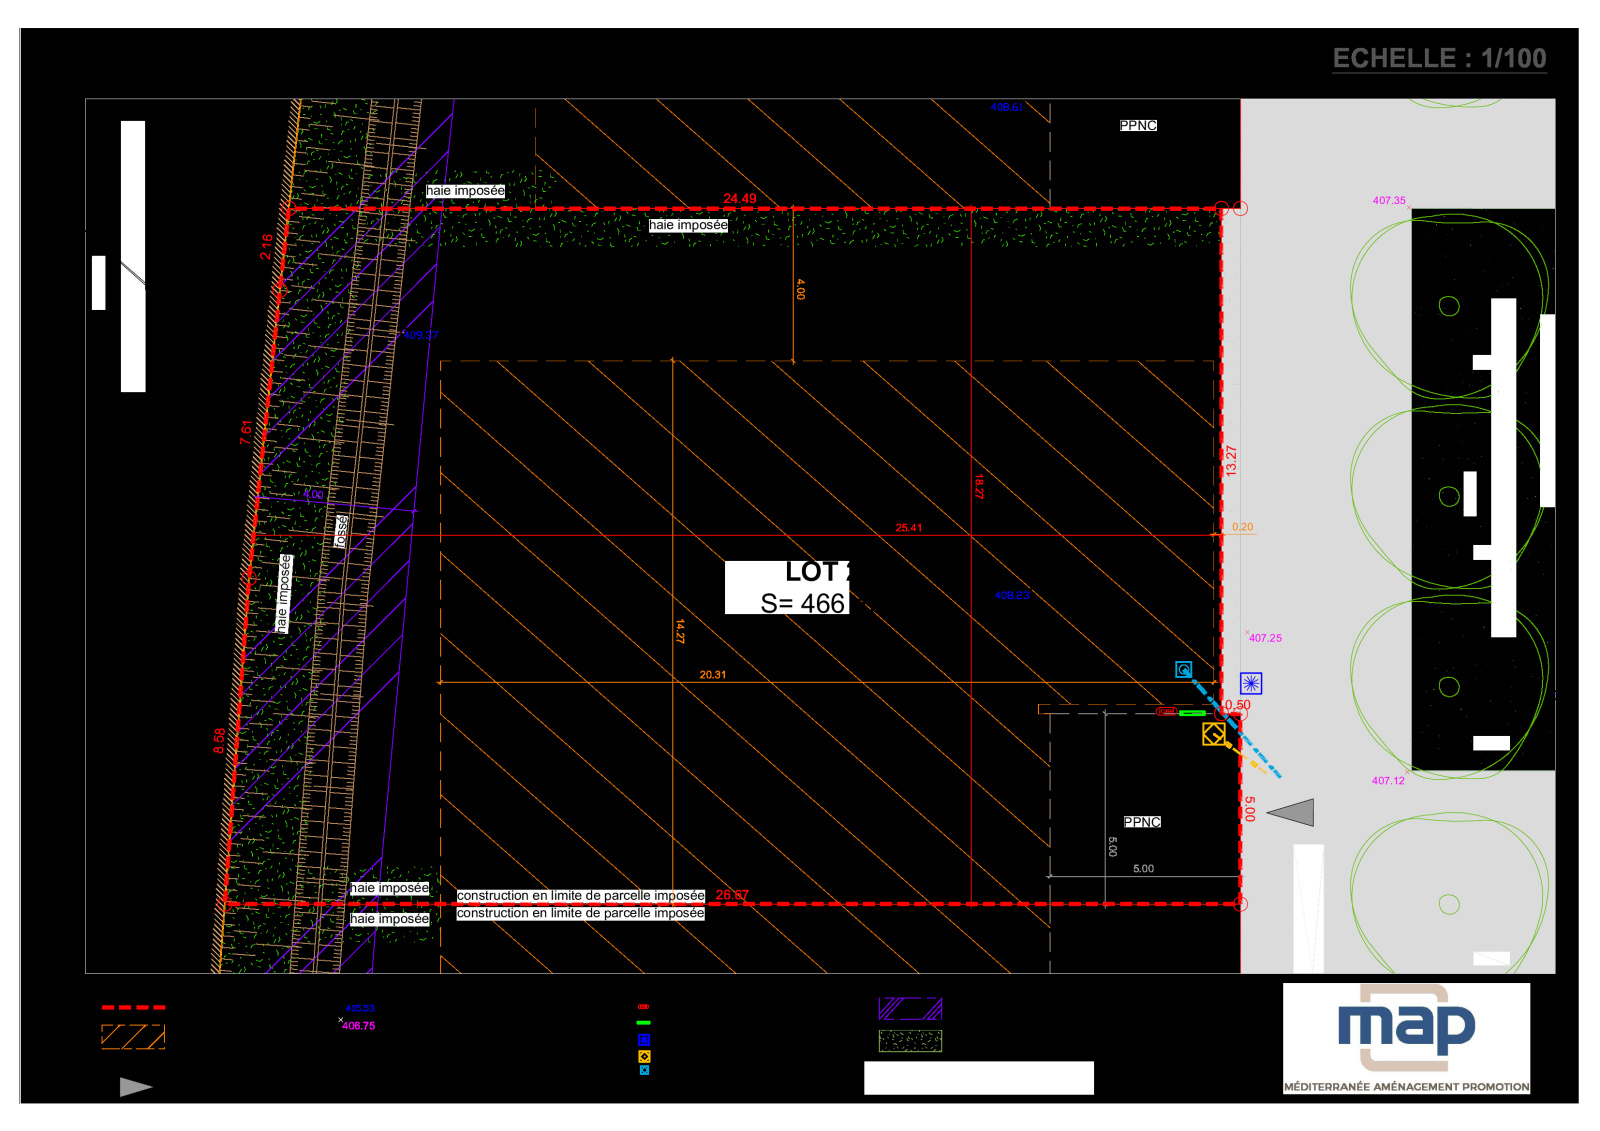Click the blue starburst symbol beside the lot
The image size is (1600, 1131).
1250,683
